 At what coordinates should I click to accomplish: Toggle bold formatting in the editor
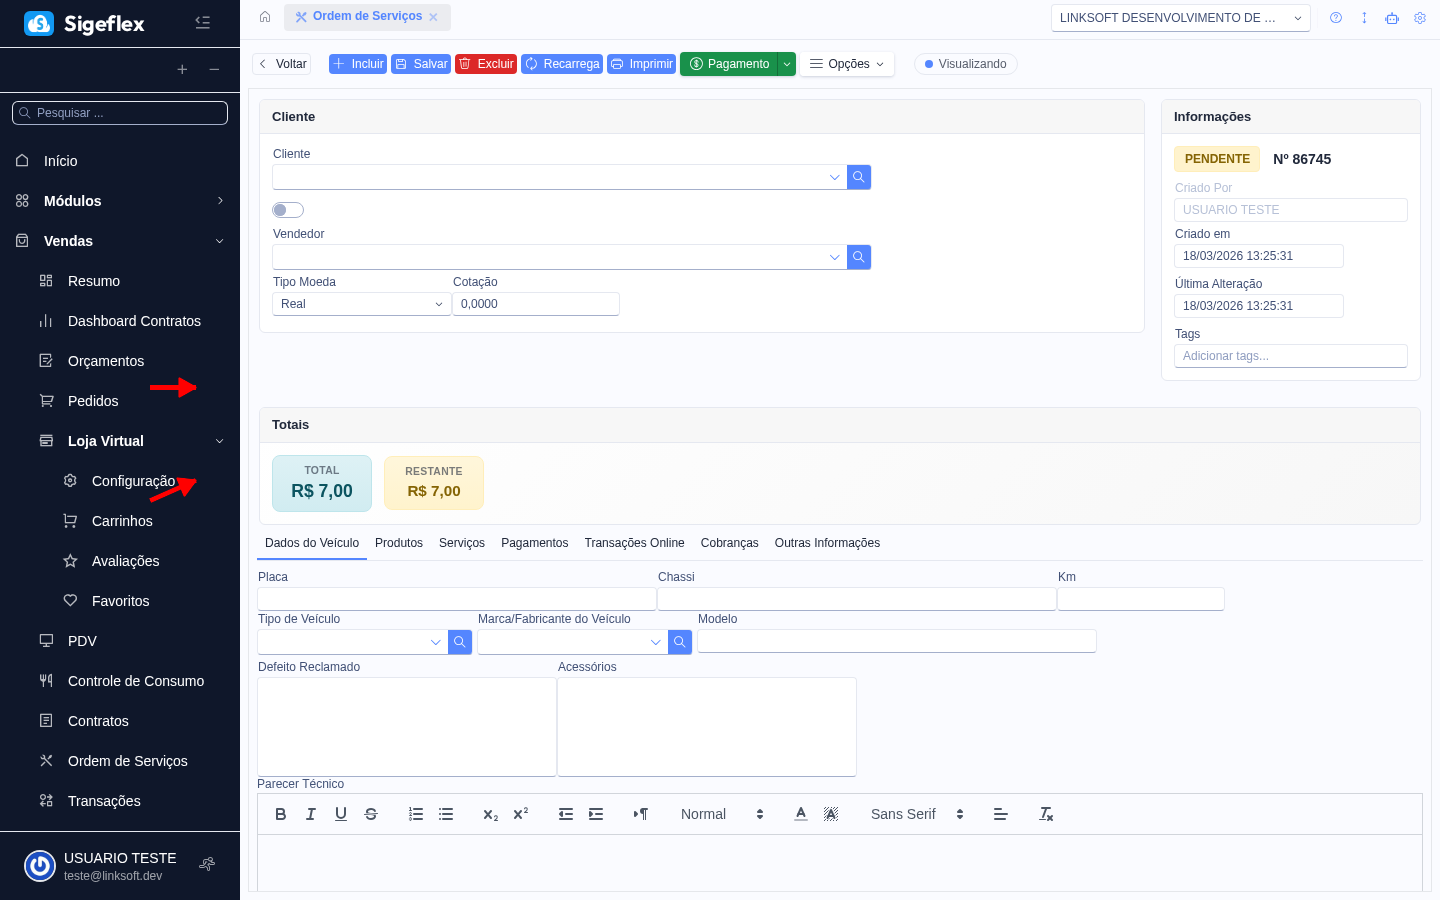tap(281, 814)
